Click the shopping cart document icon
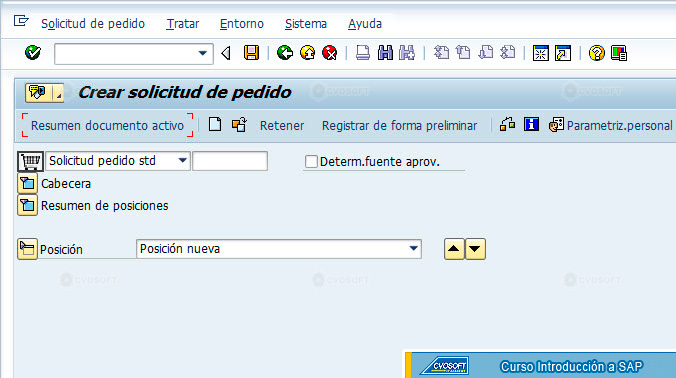The width and height of the screenshot is (676, 378). pyautogui.click(x=30, y=161)
